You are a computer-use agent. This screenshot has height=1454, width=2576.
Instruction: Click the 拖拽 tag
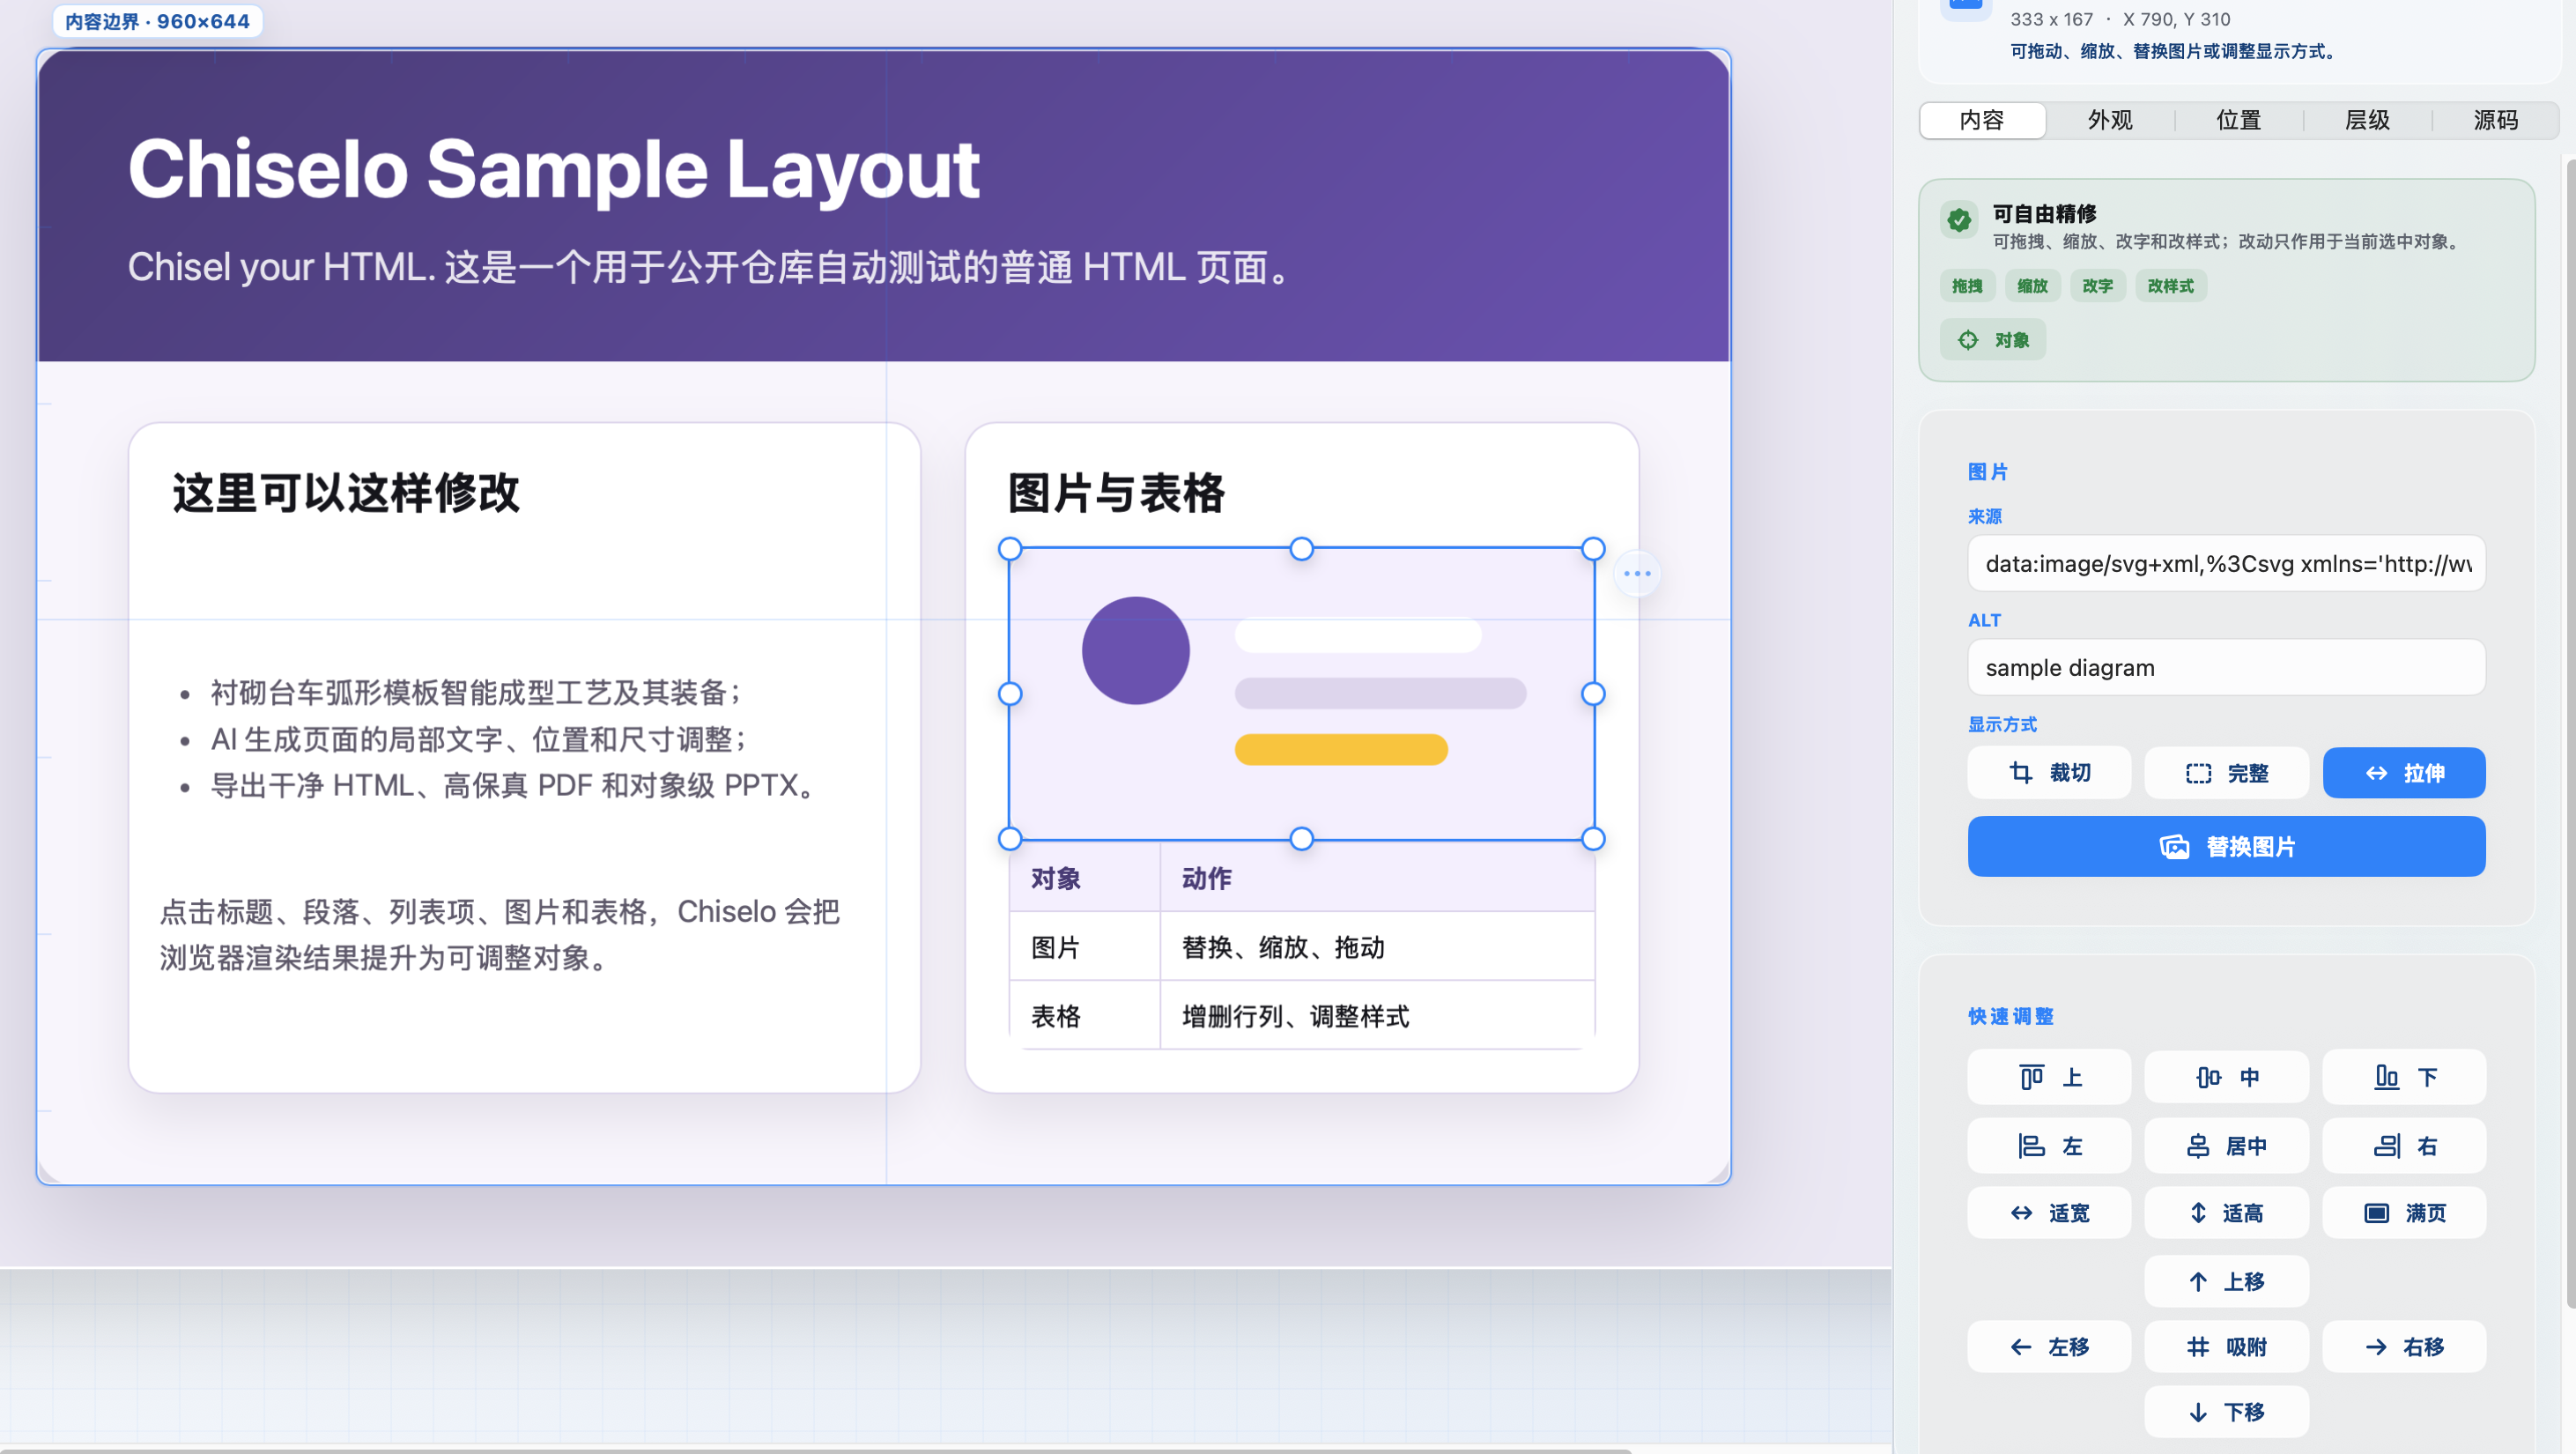click(x=1967, y=286)
